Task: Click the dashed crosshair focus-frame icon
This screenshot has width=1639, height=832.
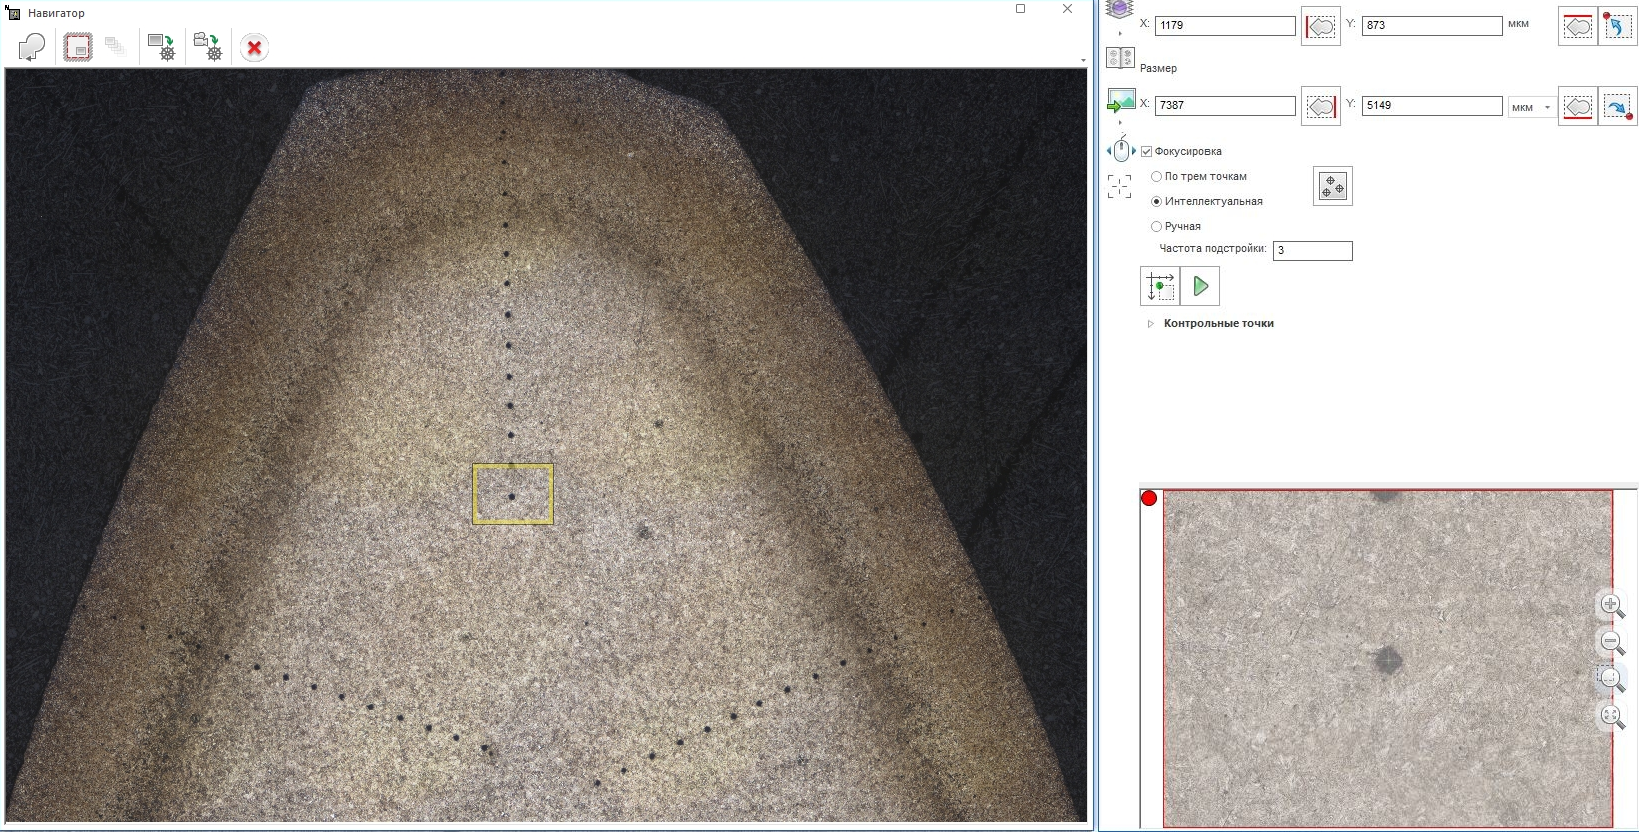Action: [x=1120, y=186]
